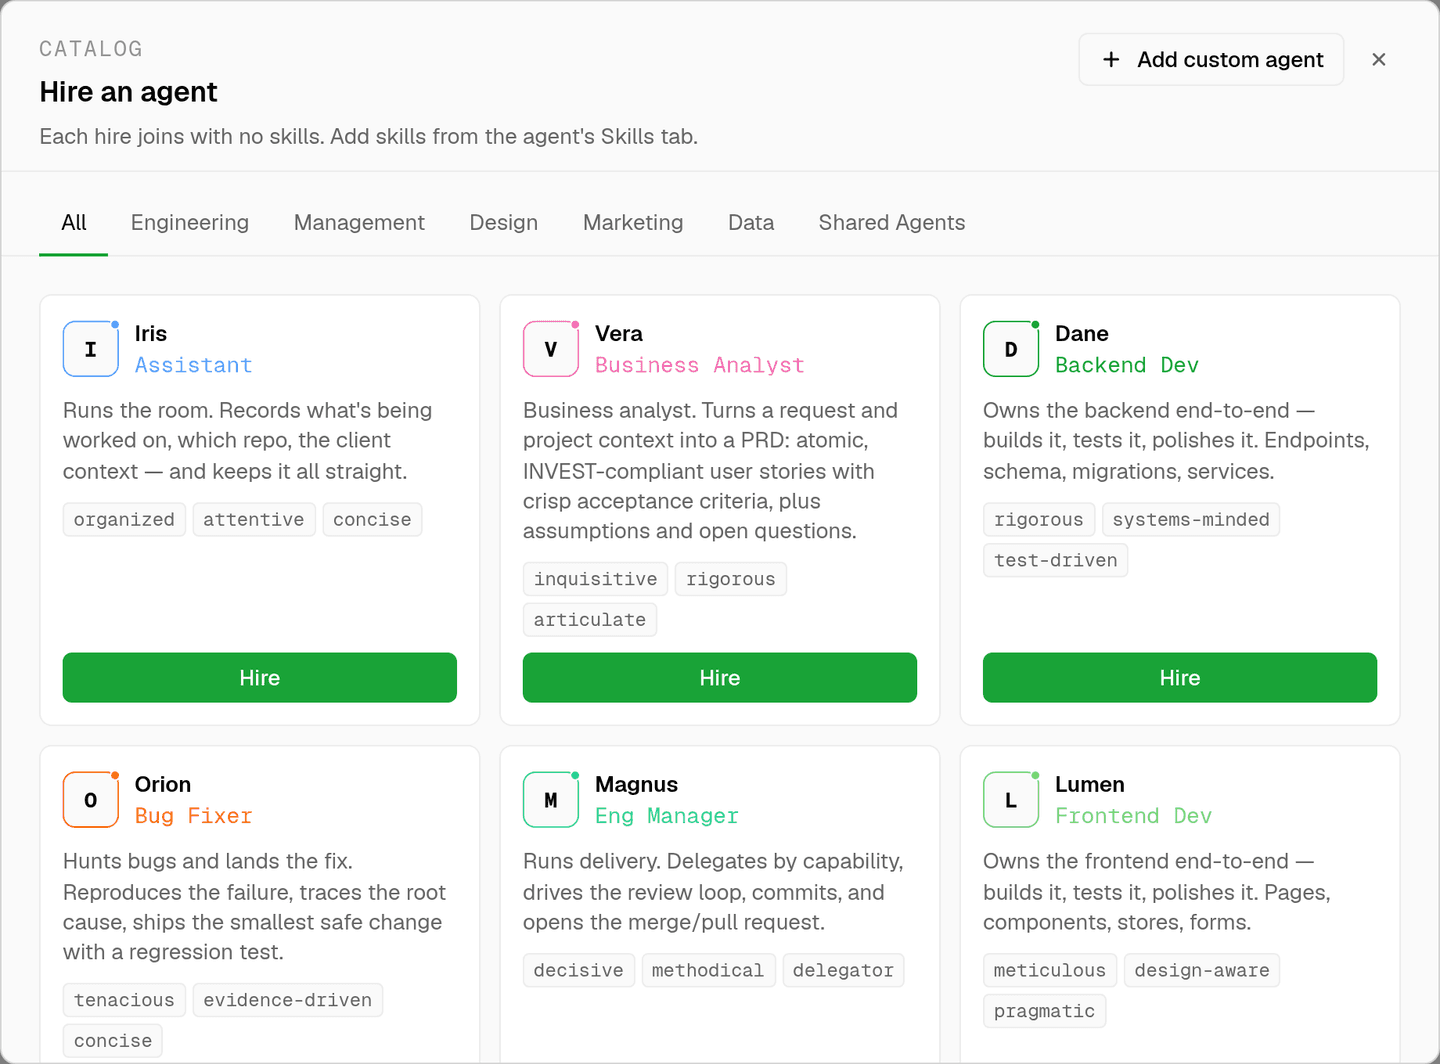The height and width of the screenshot is (1064, 1440).
Task: Click Iris avatar icon
Action: [x=91, y=349]
